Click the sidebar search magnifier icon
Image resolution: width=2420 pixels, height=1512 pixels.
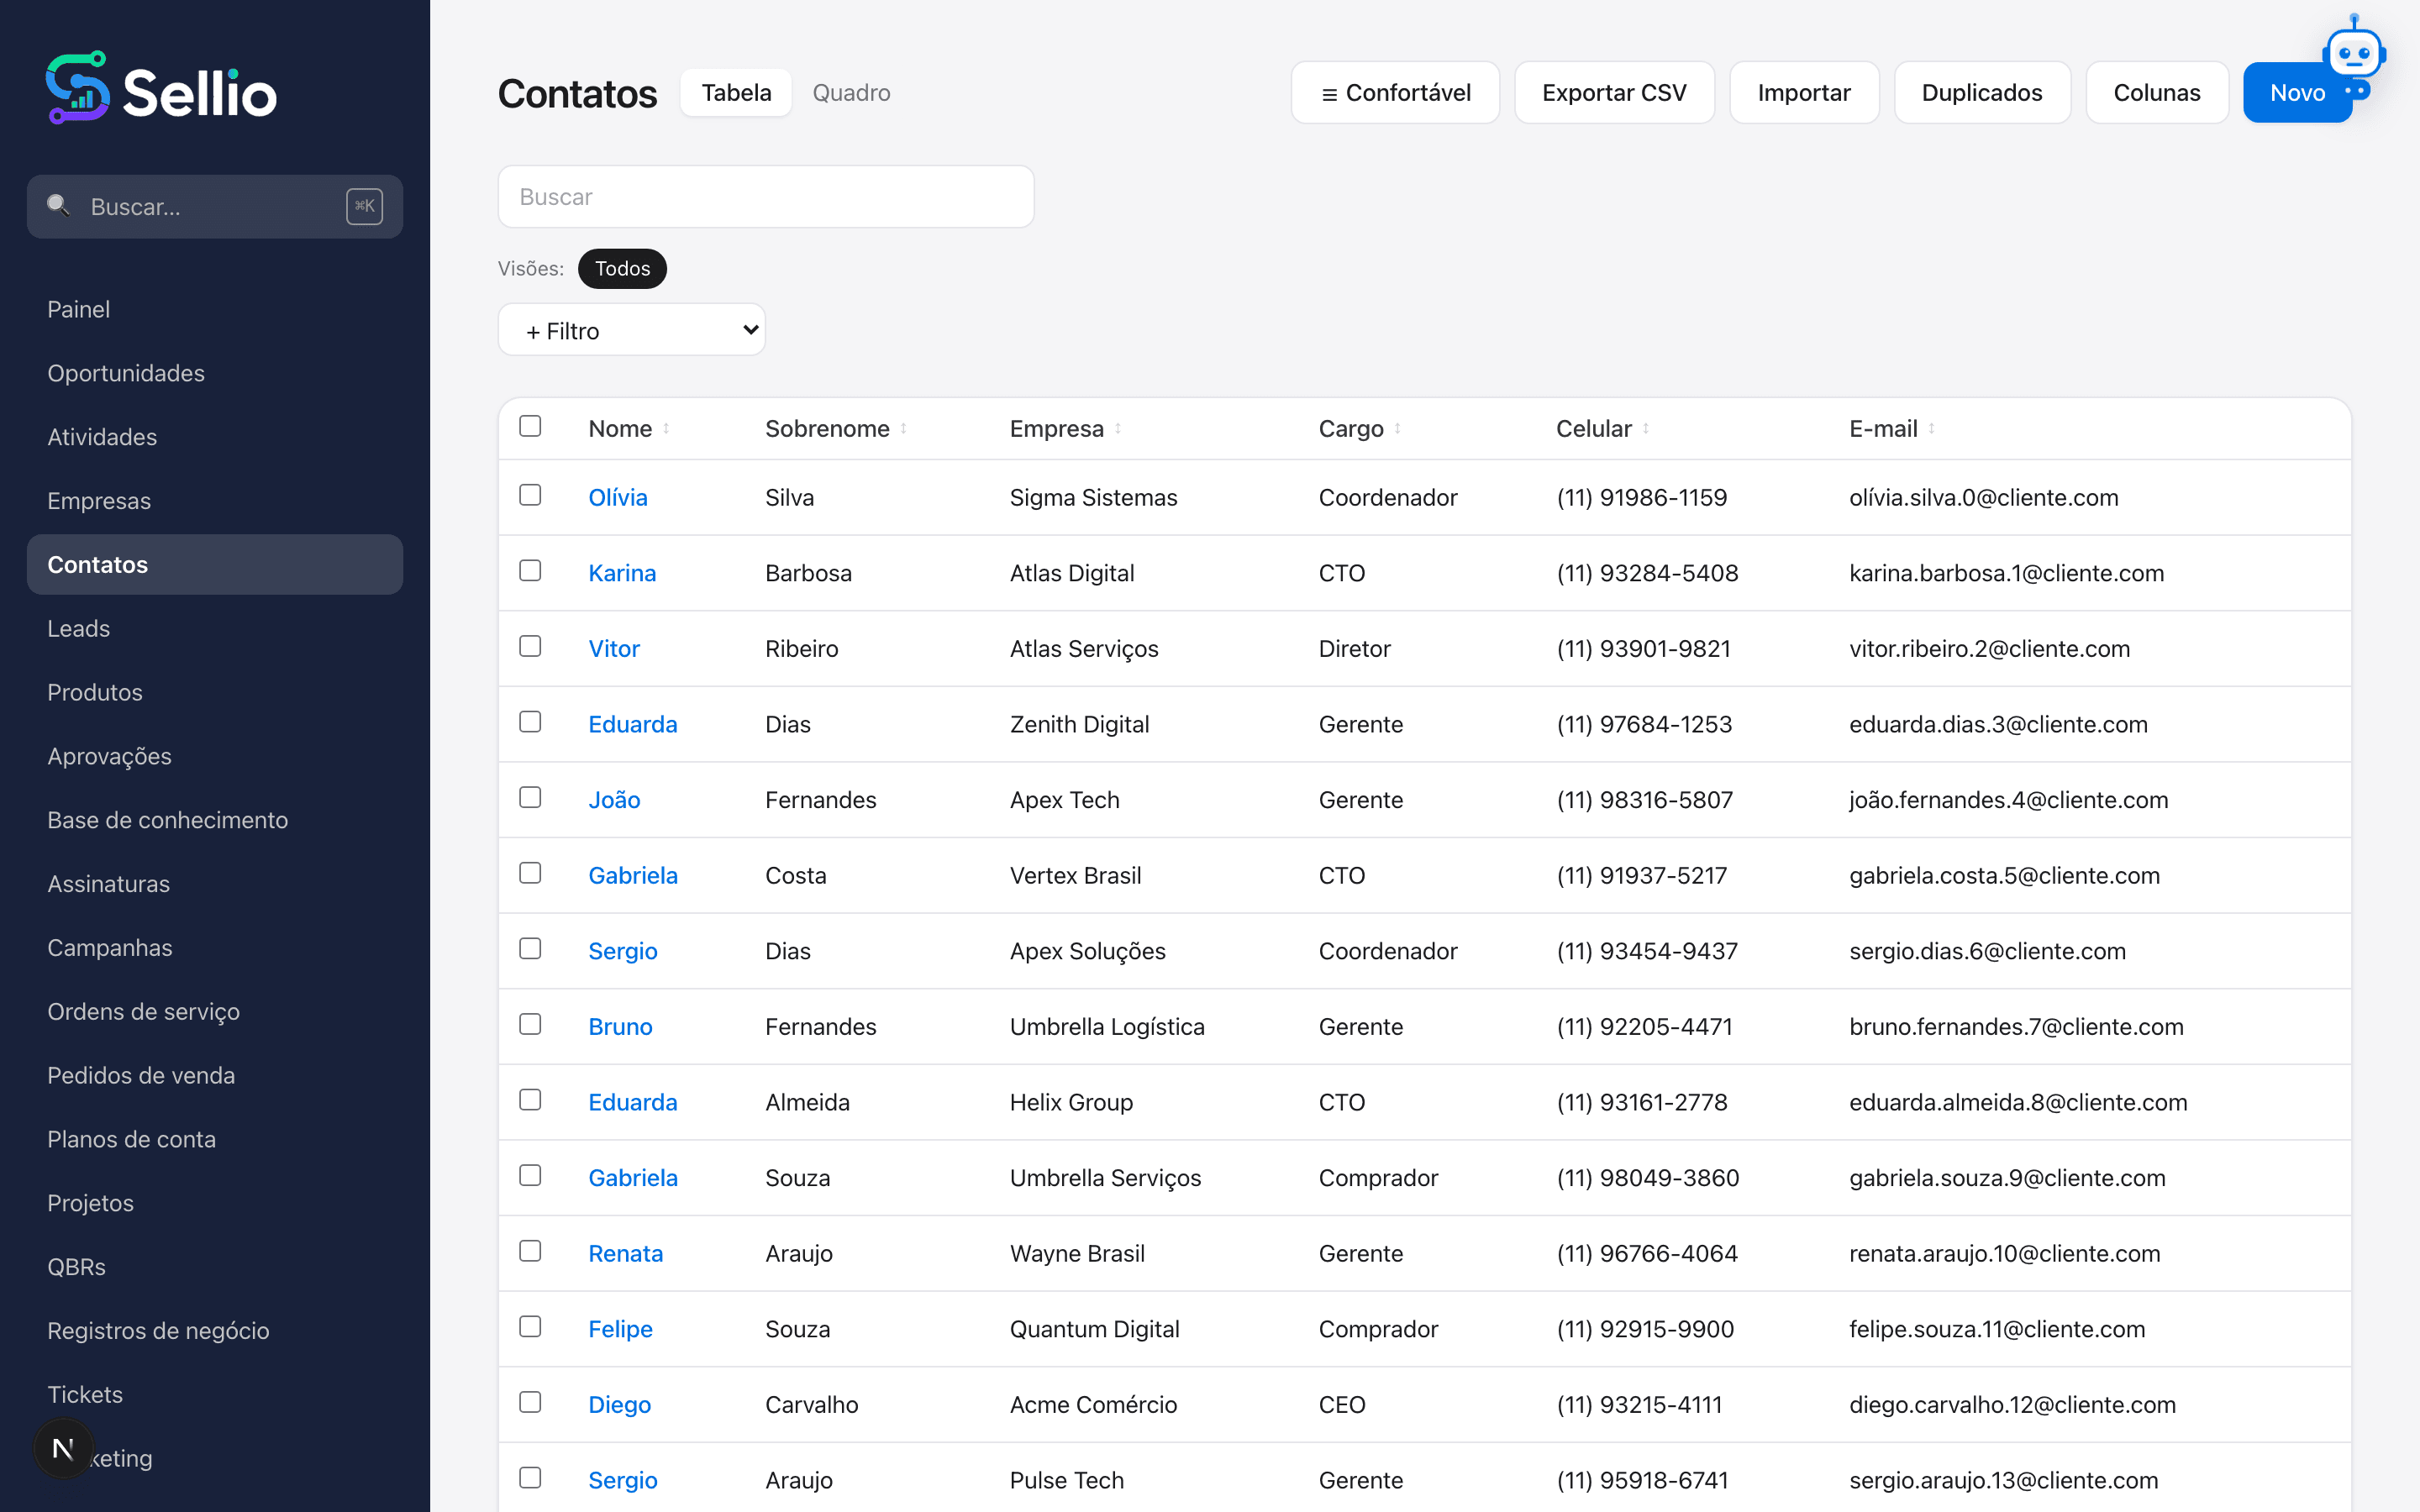(x=58, y=206)
